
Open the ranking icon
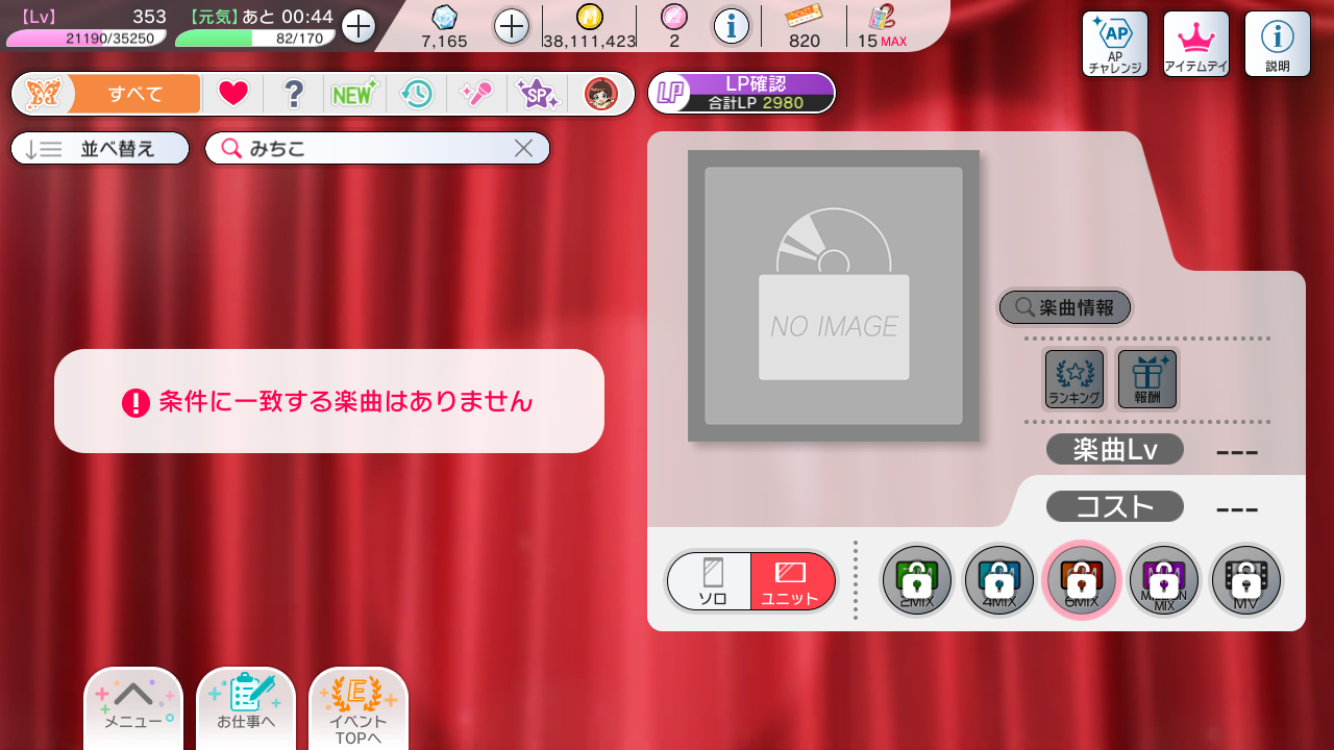[x=1074, y=379]
